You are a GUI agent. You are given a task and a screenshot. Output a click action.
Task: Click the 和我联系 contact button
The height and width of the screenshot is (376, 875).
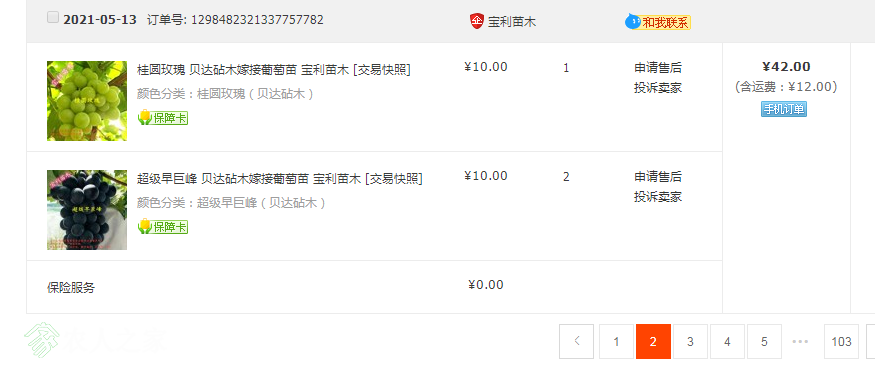[666, 22]
